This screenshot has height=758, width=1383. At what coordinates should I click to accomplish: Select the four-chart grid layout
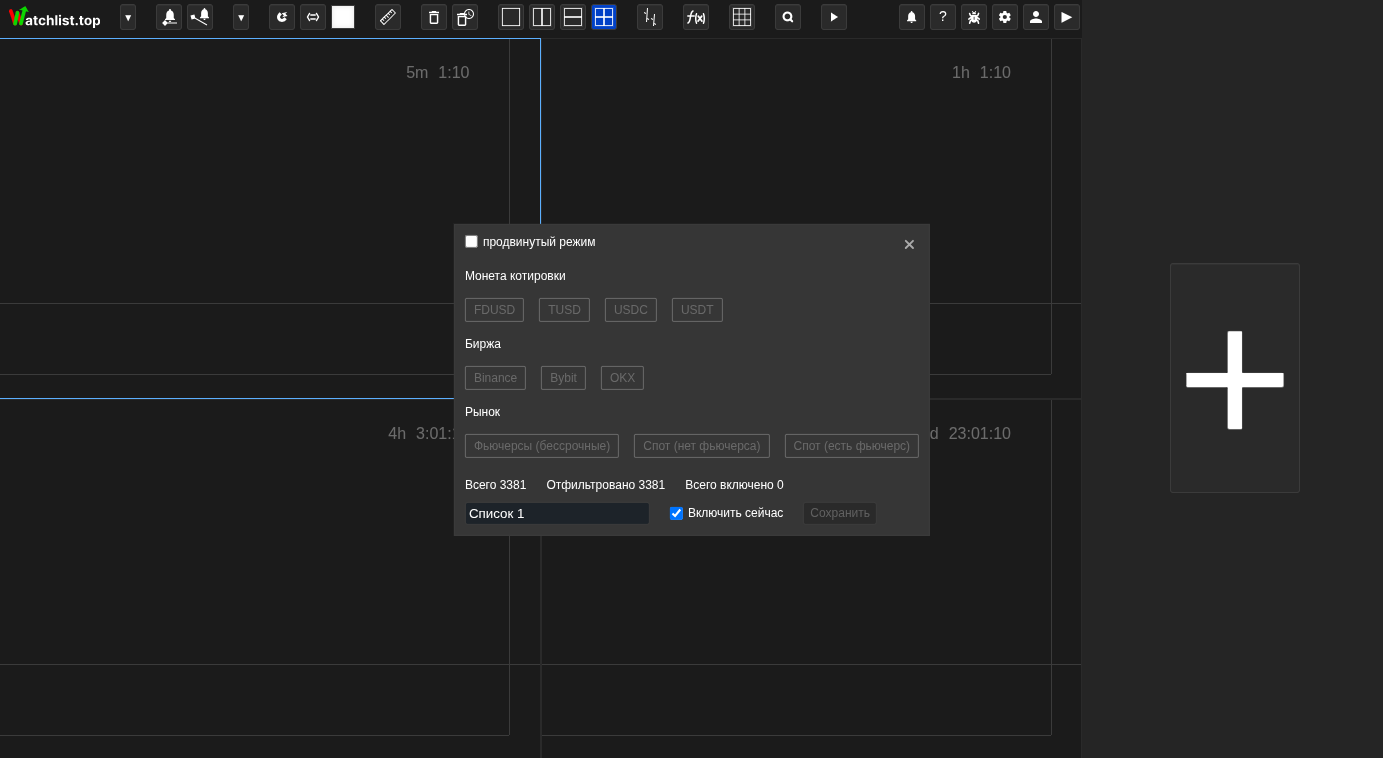pyautogui.click(x=604, y=17)
